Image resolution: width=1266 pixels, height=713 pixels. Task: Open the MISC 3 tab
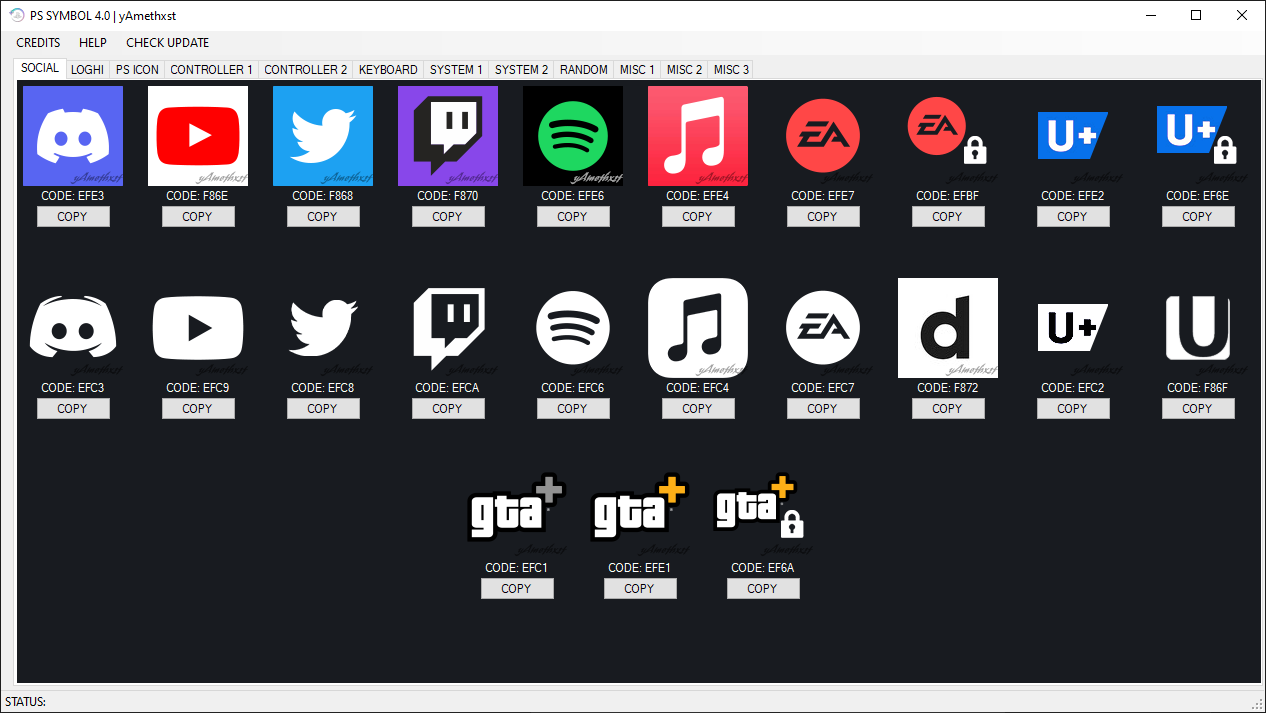731,70
